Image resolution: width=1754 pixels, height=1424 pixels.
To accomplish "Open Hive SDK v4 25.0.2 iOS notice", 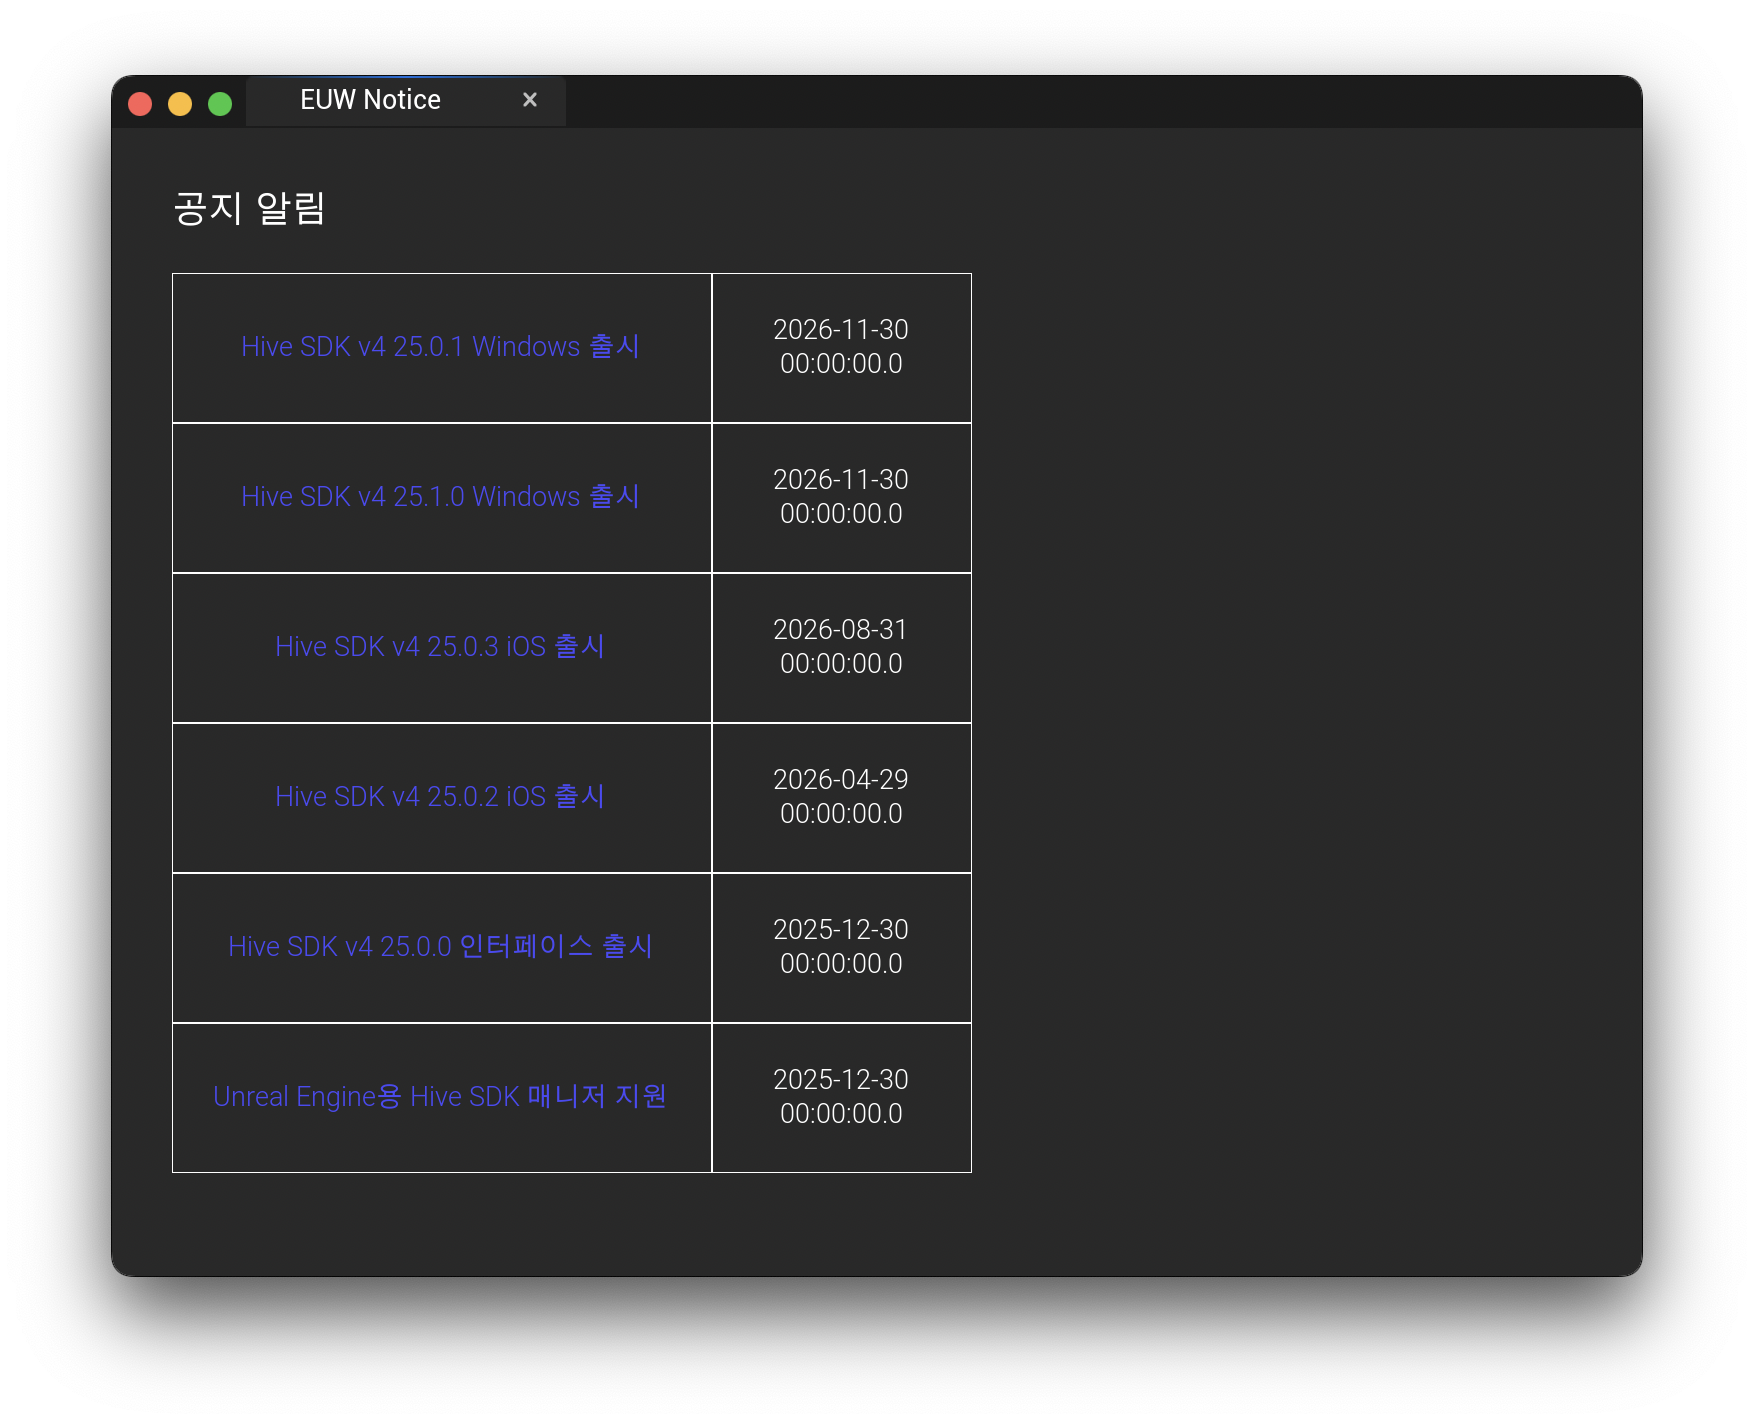I will click(440, 797).
